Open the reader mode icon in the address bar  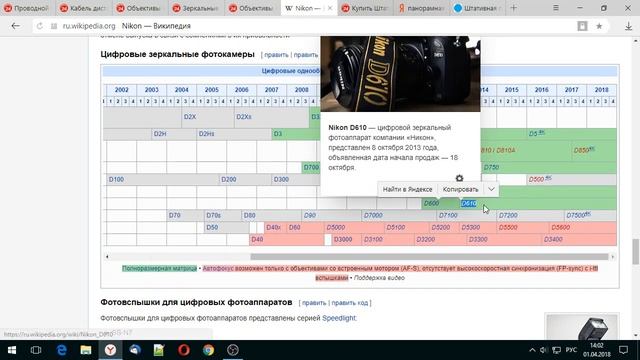(582, 26)
